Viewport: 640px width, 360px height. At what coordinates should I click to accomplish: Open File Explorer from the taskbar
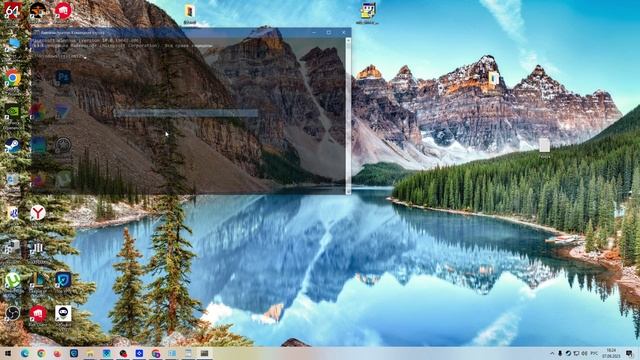click(x=90, y=353)
